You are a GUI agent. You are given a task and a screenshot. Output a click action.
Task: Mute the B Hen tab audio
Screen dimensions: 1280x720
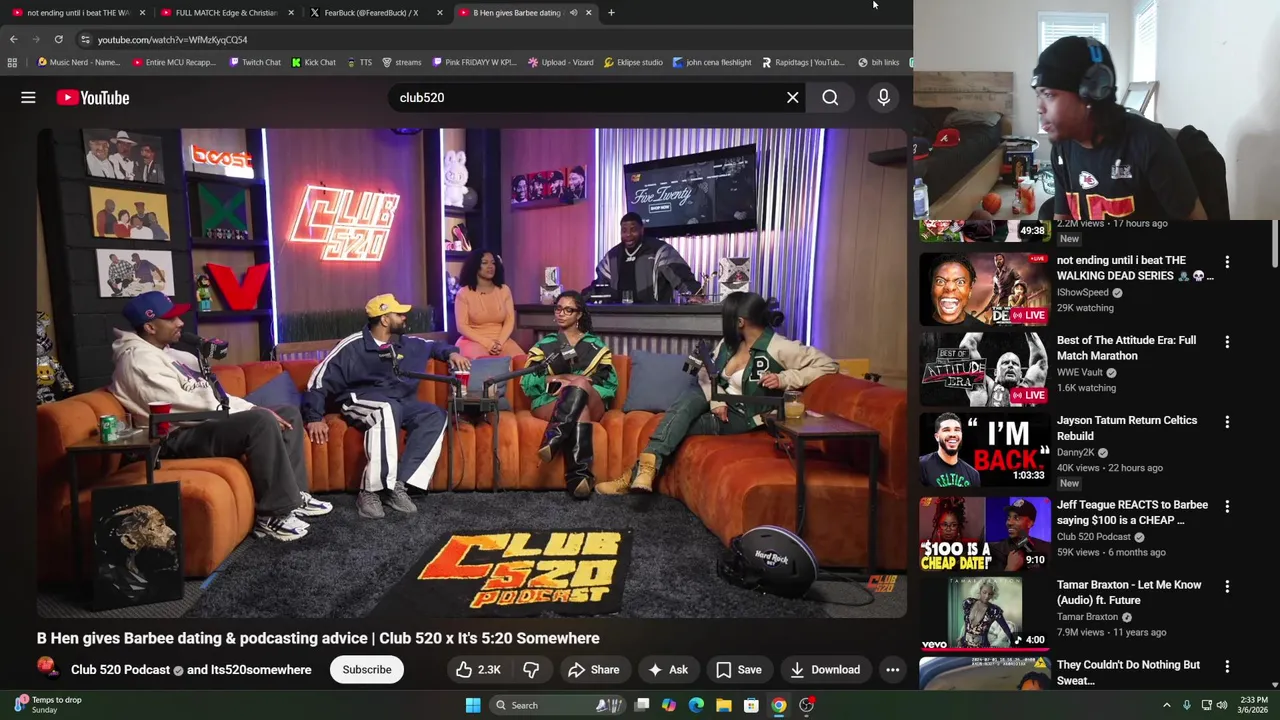click(x=573, y=12)
